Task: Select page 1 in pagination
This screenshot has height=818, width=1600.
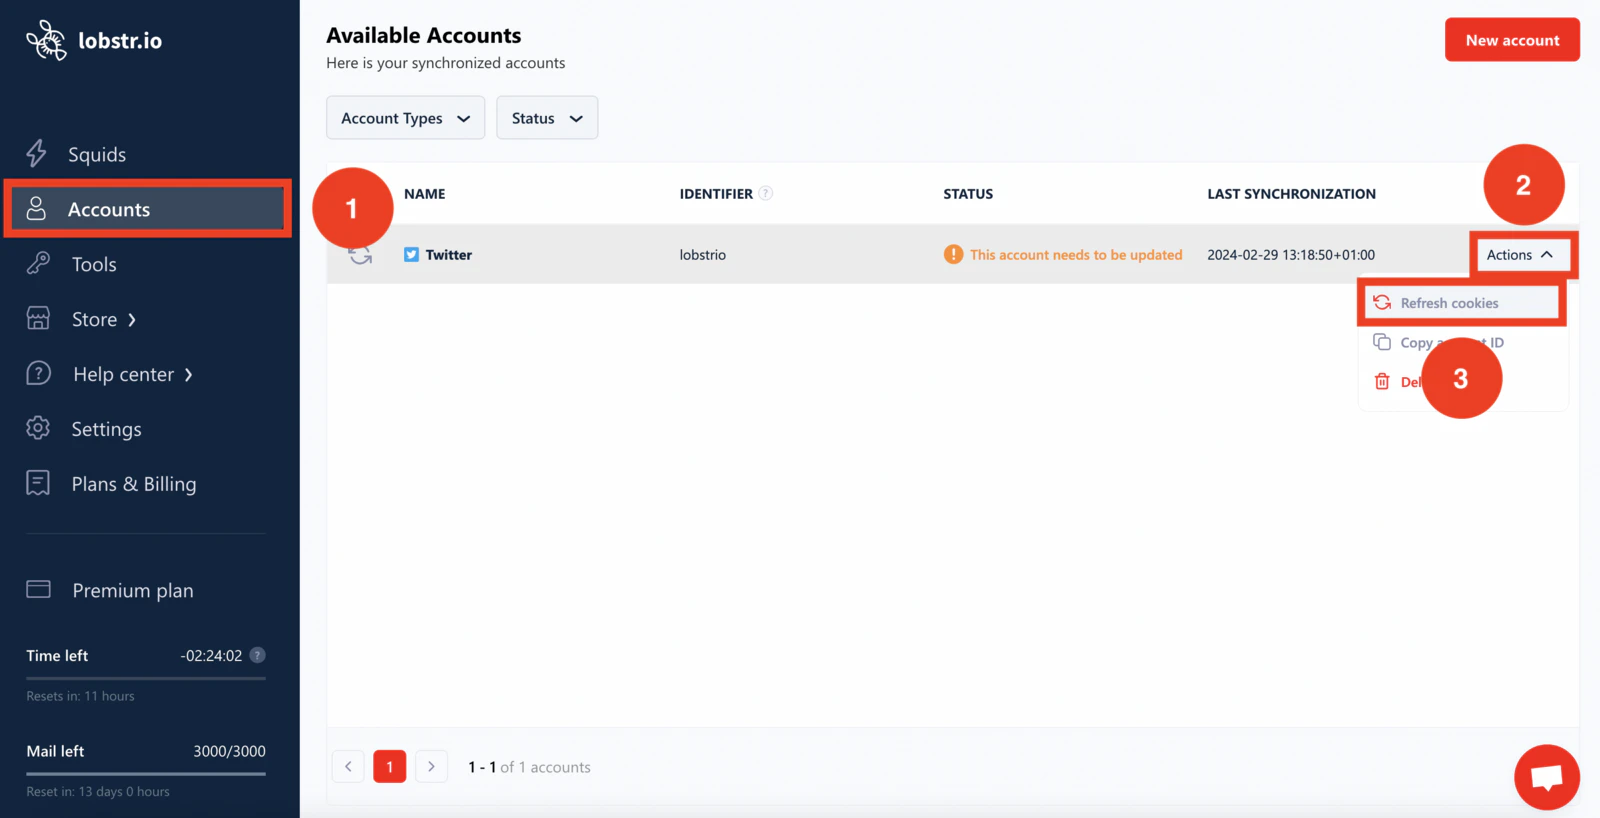Action: tap(390, 767)
